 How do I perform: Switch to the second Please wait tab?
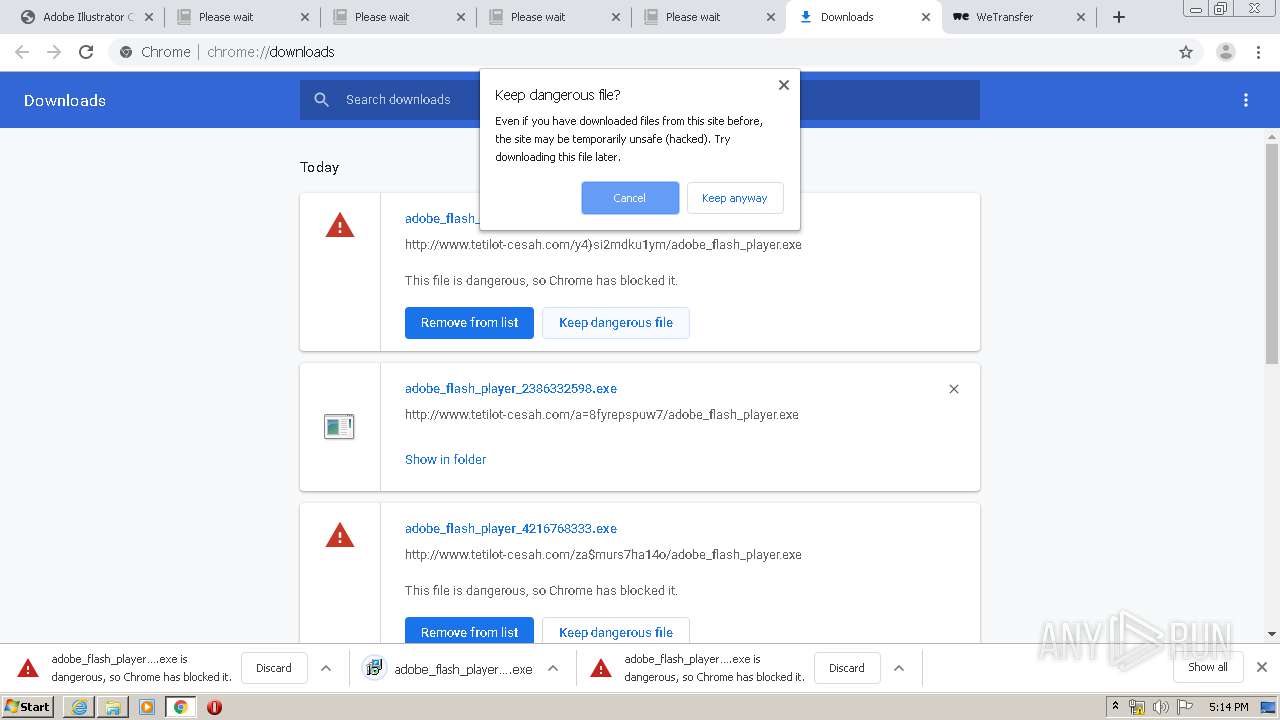tap(398, 17)
